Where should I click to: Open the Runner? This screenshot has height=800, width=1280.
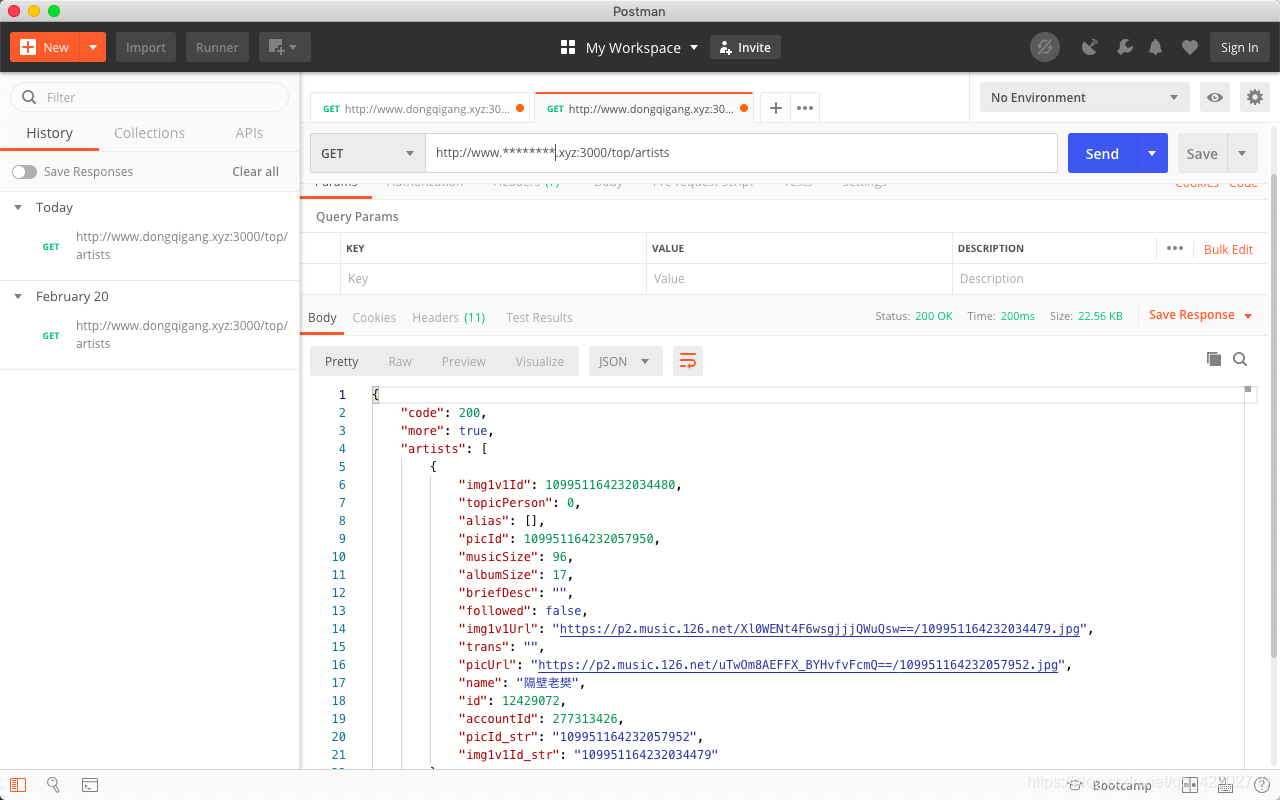pyautogui.click(x=217, y=47)
